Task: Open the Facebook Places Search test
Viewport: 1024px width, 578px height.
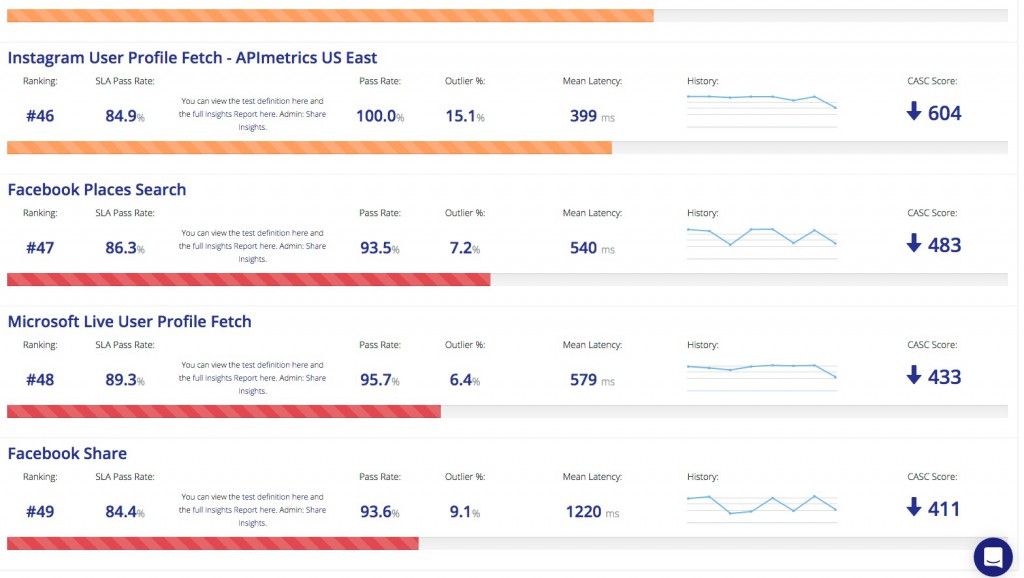Action: (x=97, y=189)
